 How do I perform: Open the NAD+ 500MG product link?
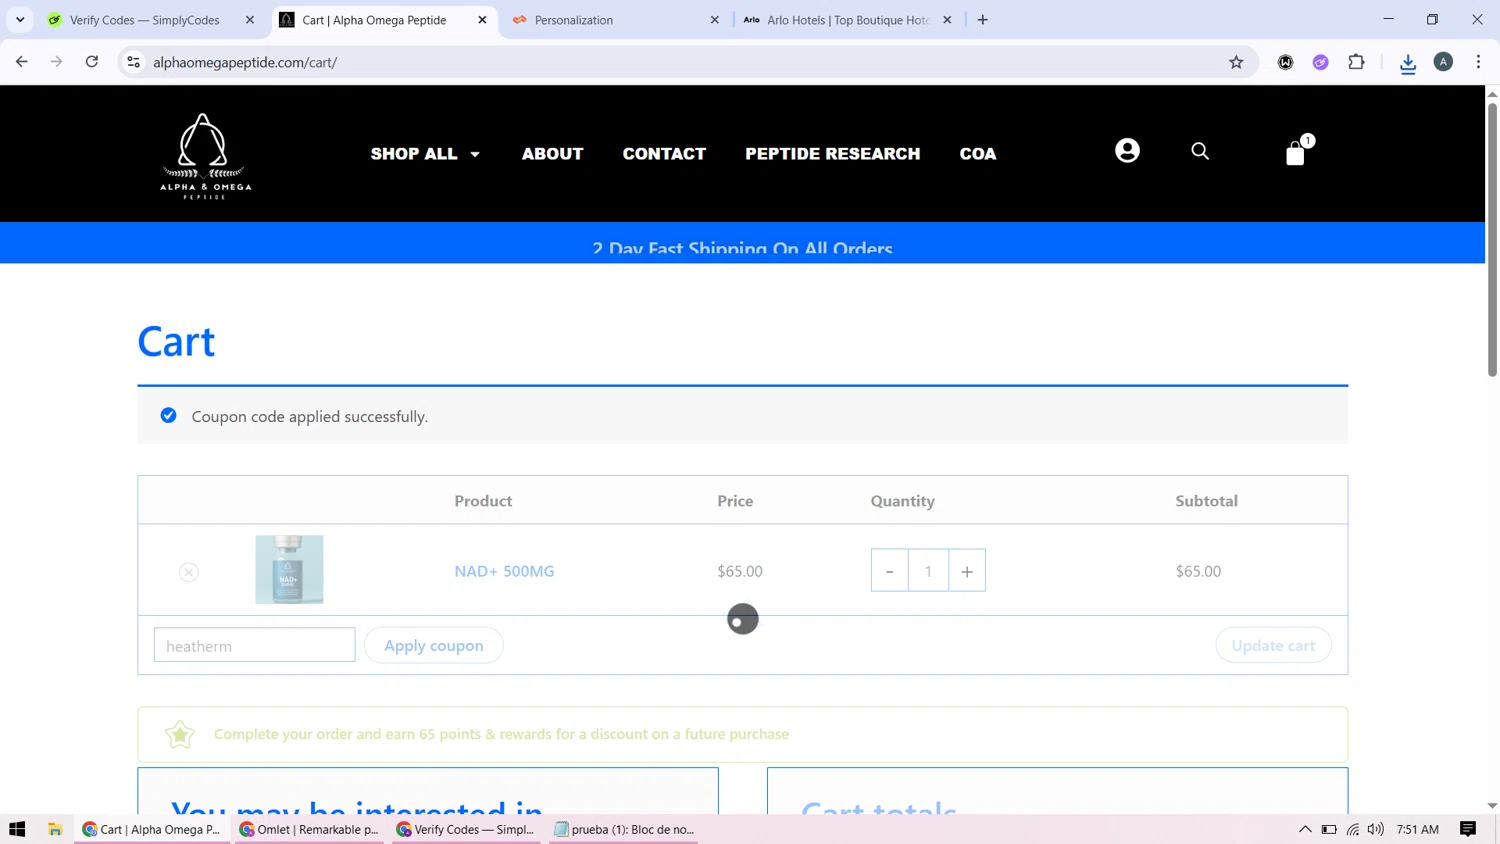pyautogui.click(x=504, y=571)
